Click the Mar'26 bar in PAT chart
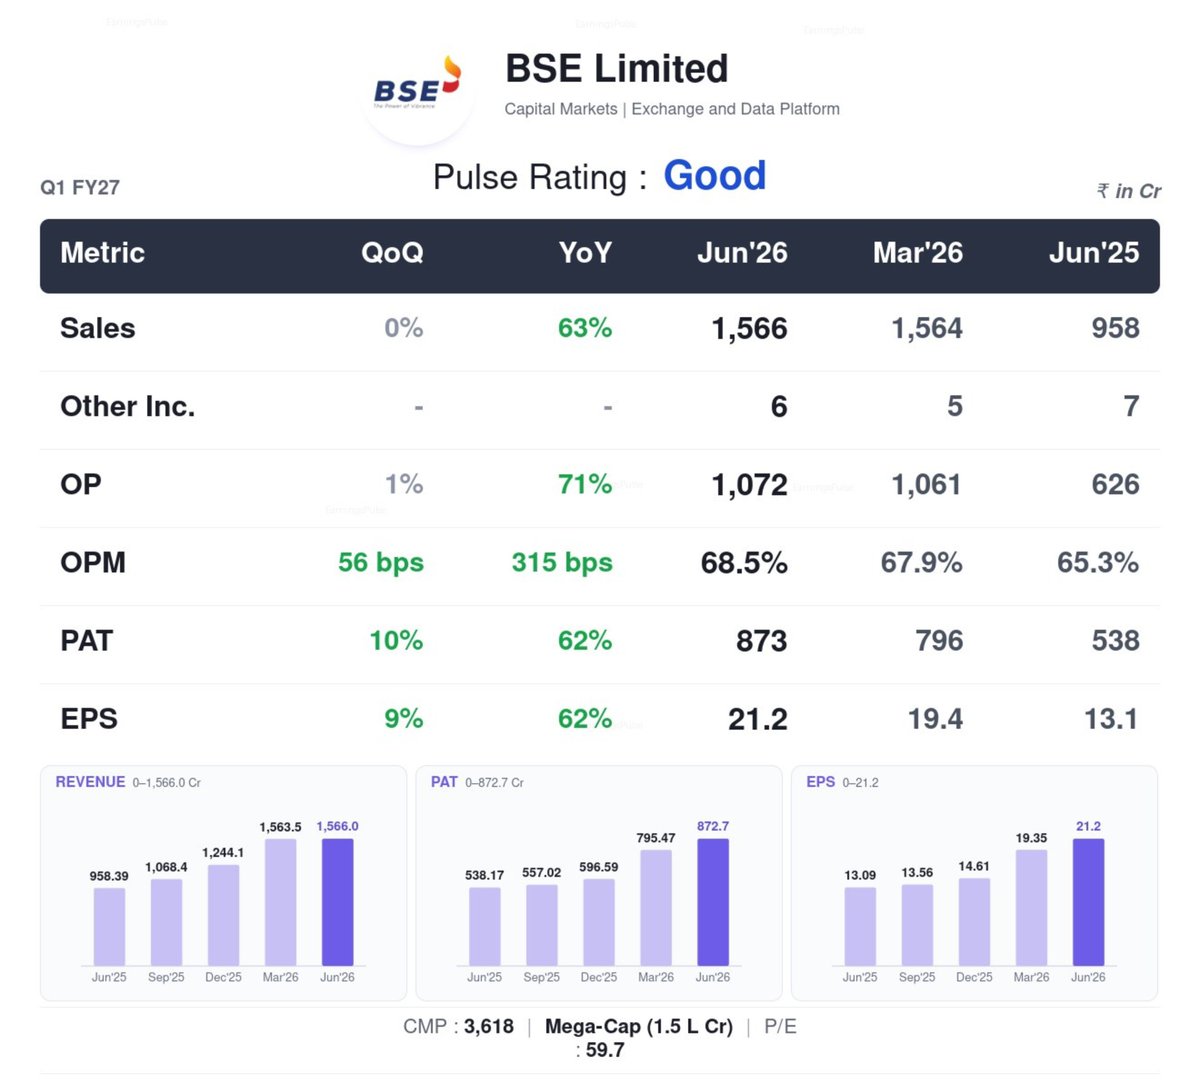The height and width of the screenshot is (1080, 1200). 656,908
